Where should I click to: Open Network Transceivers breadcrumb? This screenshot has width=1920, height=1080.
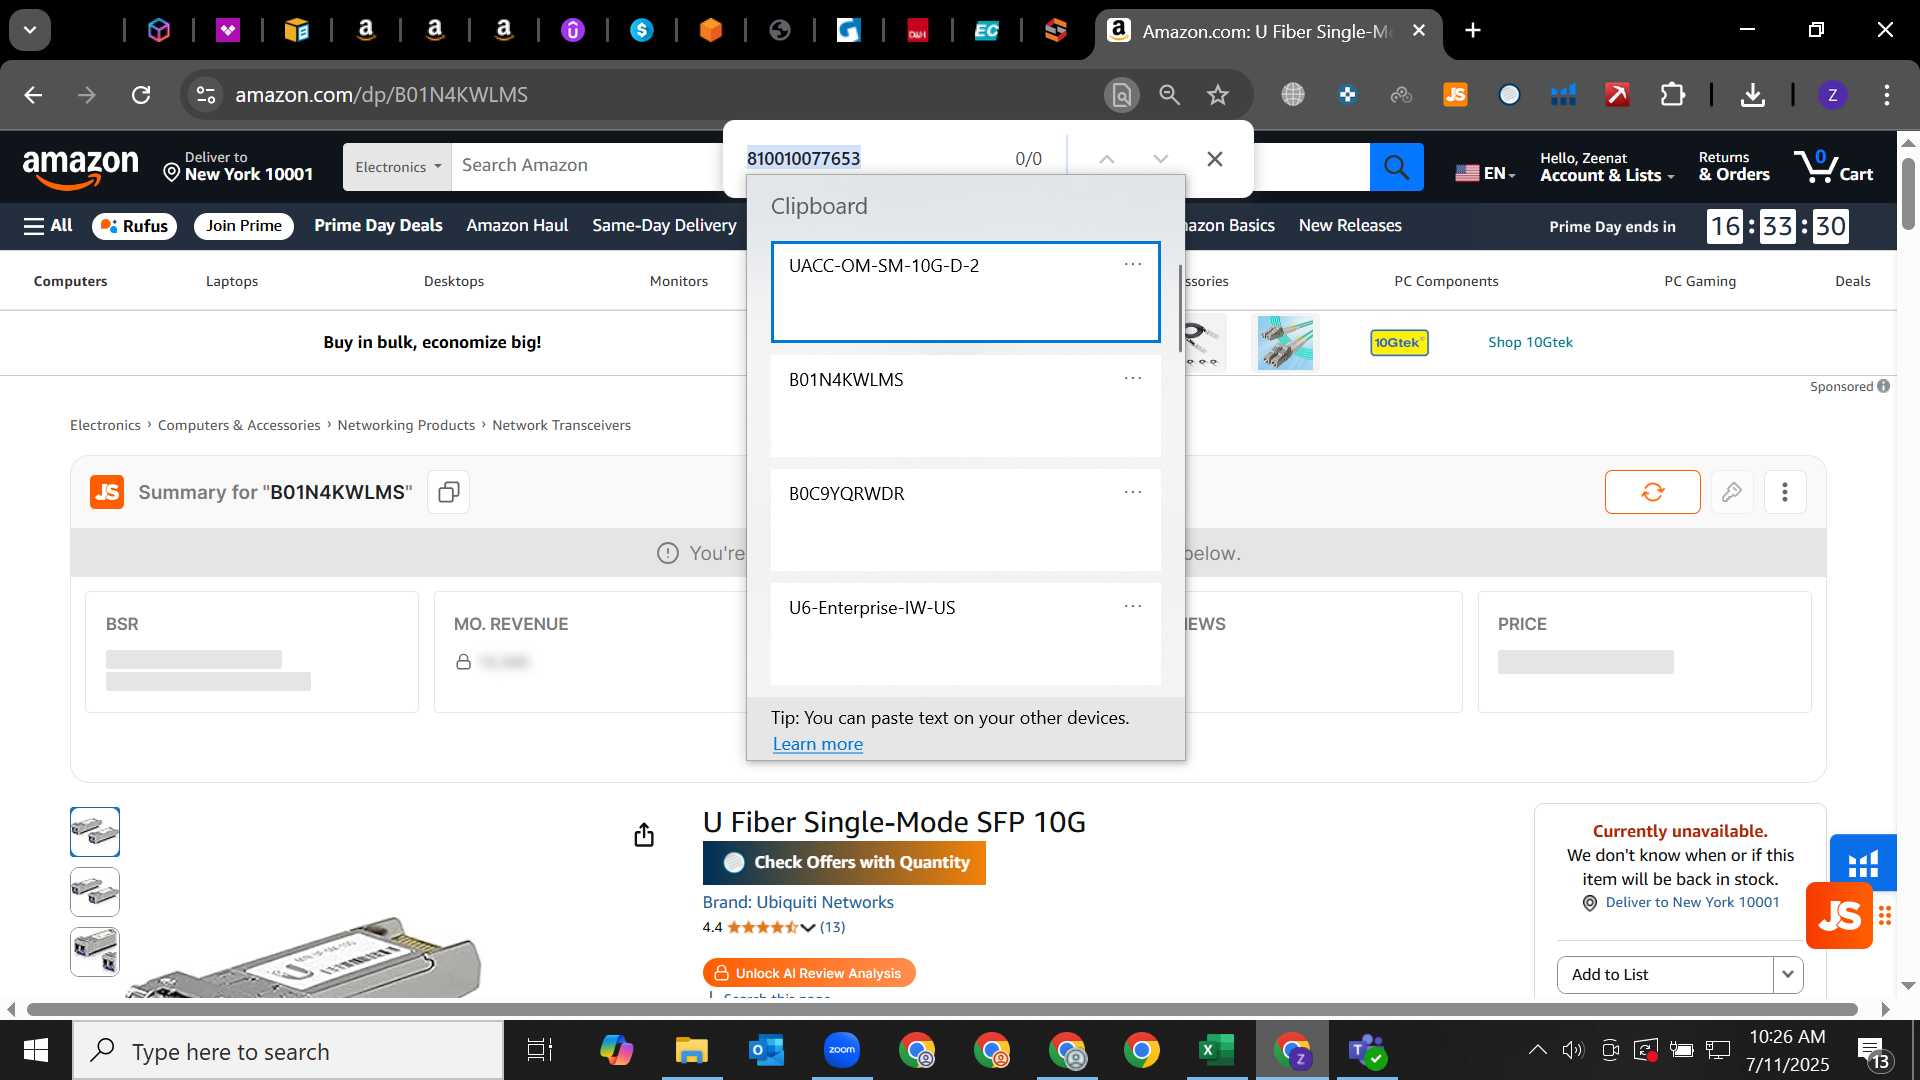pos(561,425)
